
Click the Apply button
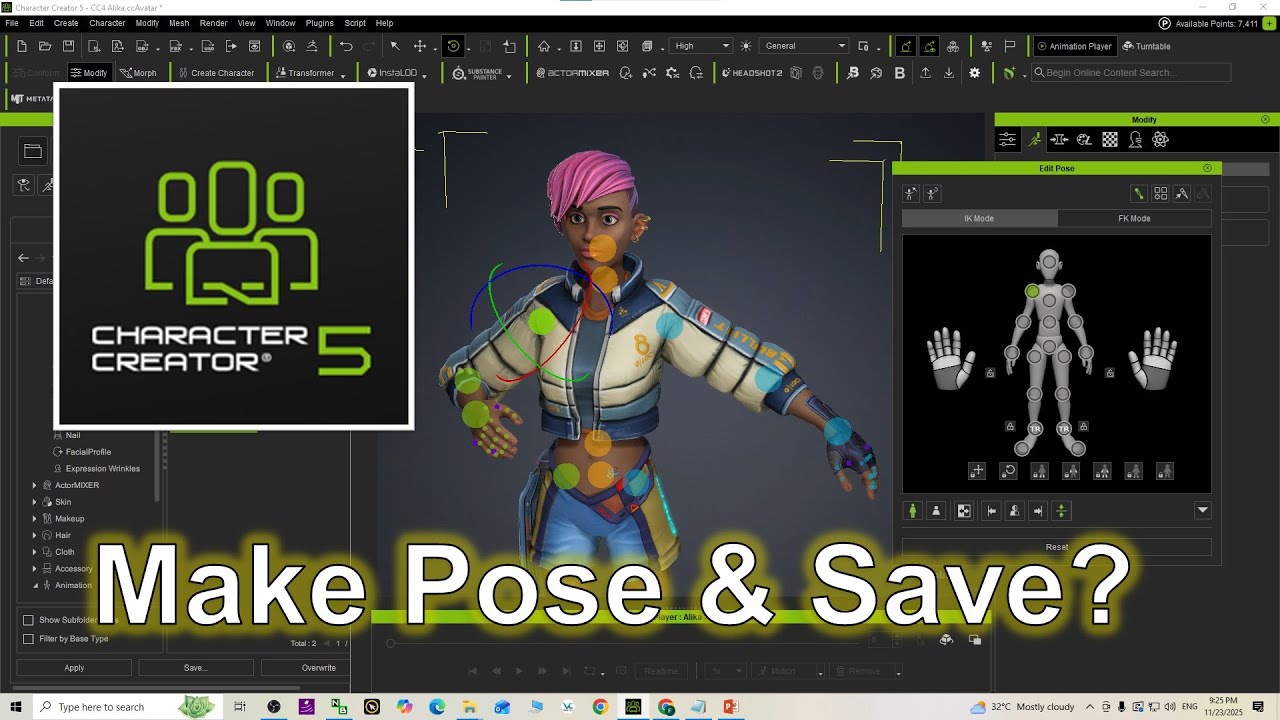tap(74, 668)
